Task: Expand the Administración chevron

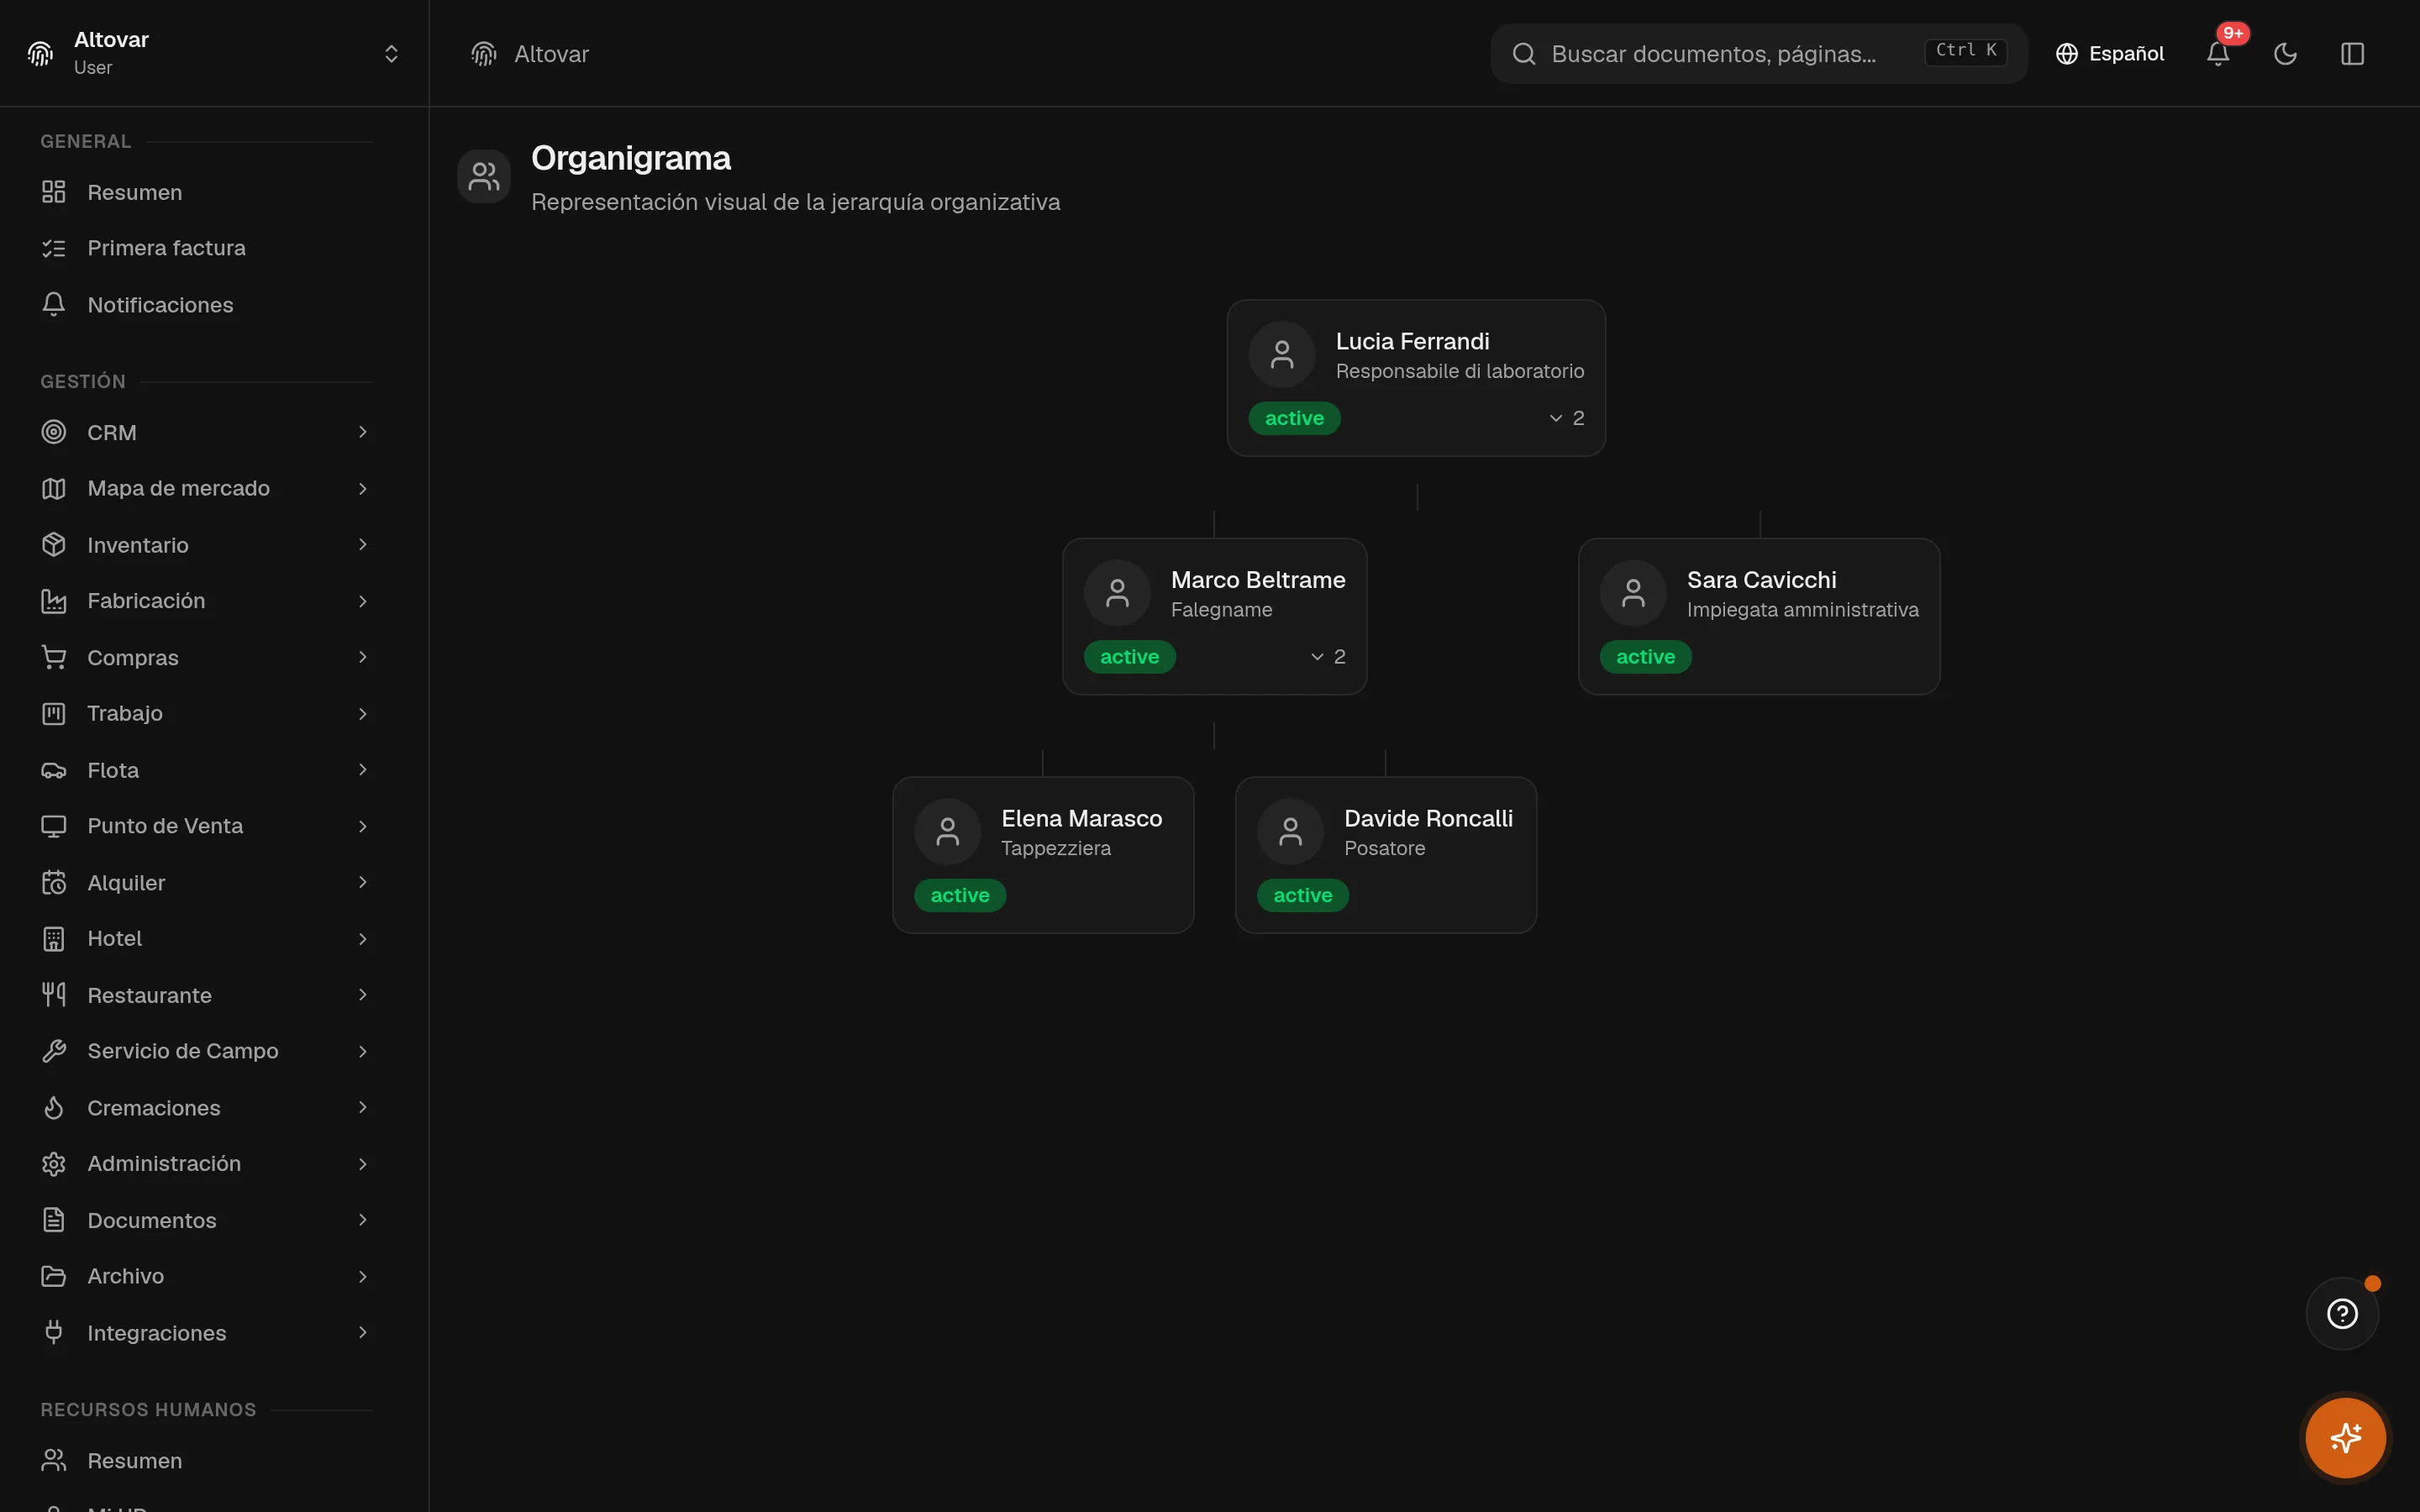Action: pyautogui.click(x=363, y=1163)
